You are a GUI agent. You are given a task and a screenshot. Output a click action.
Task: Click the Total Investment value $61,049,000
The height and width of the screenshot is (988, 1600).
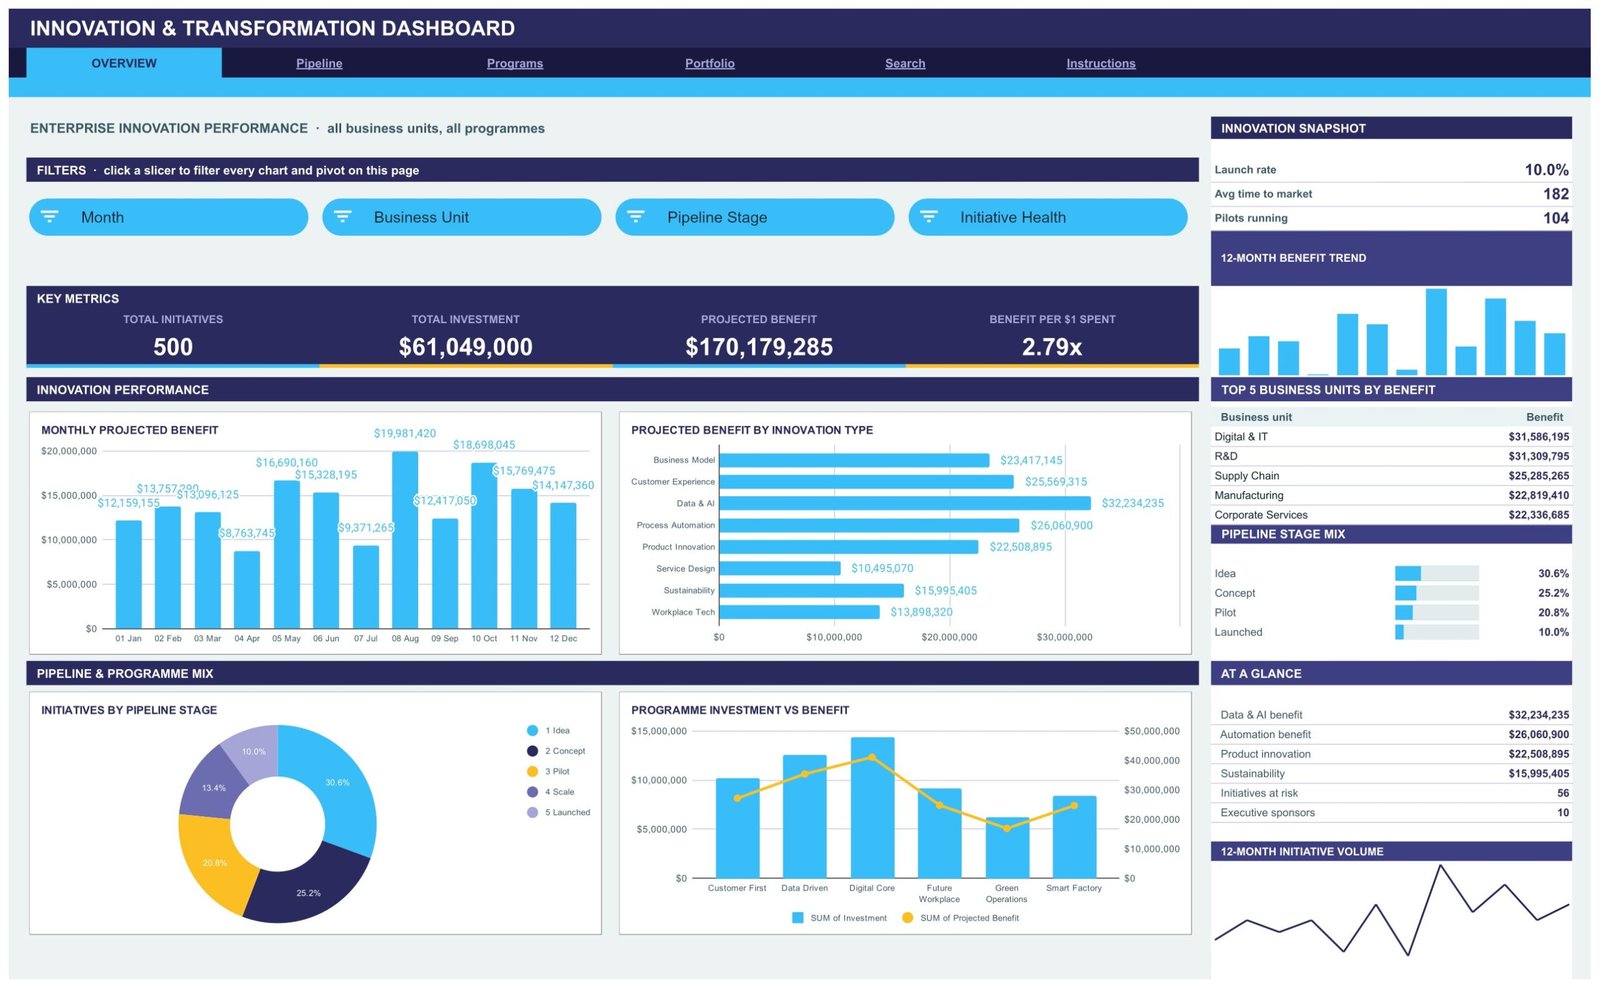click(x=465, y=347)
